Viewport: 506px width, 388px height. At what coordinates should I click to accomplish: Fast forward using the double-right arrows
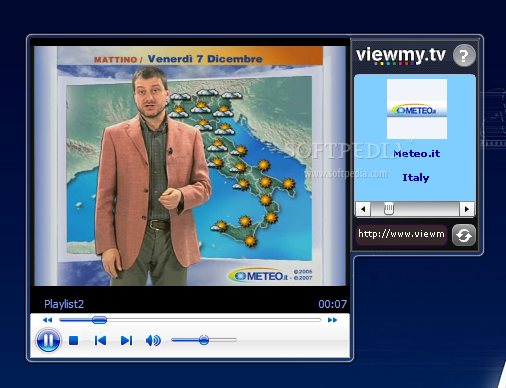332,320
